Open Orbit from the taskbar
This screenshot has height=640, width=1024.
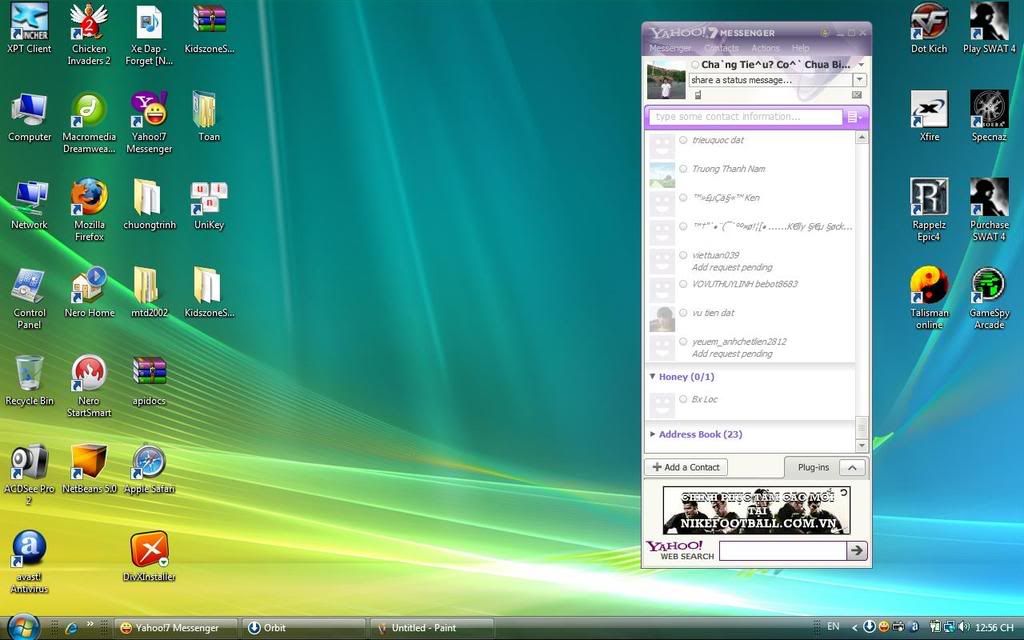click(304, 628)
